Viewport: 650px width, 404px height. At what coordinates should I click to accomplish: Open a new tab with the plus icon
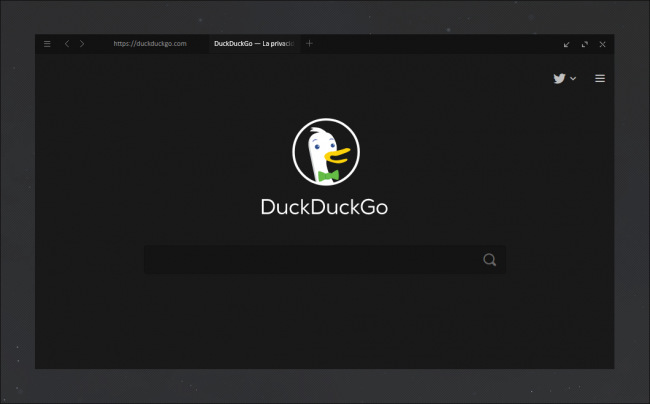coord(309,43)
